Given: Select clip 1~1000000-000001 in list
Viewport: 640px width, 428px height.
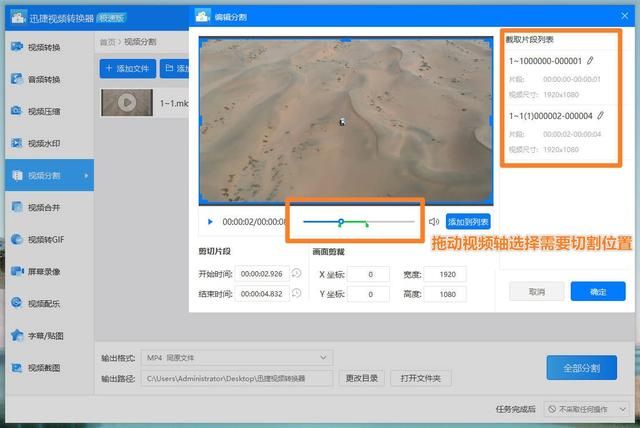Looking at the screenshot, I should (561, 77).
